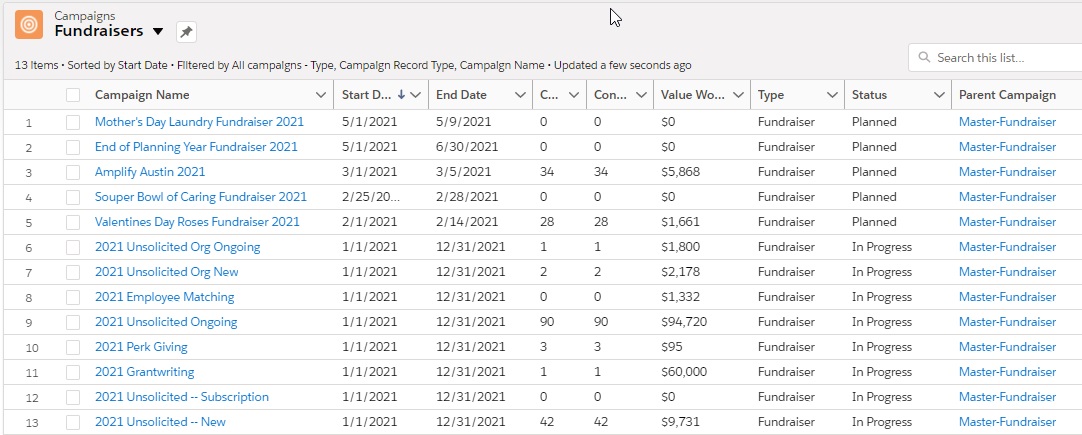
Task: Tick the 2021 Perk Giving row checkbox
Action: tap(73, 347)
